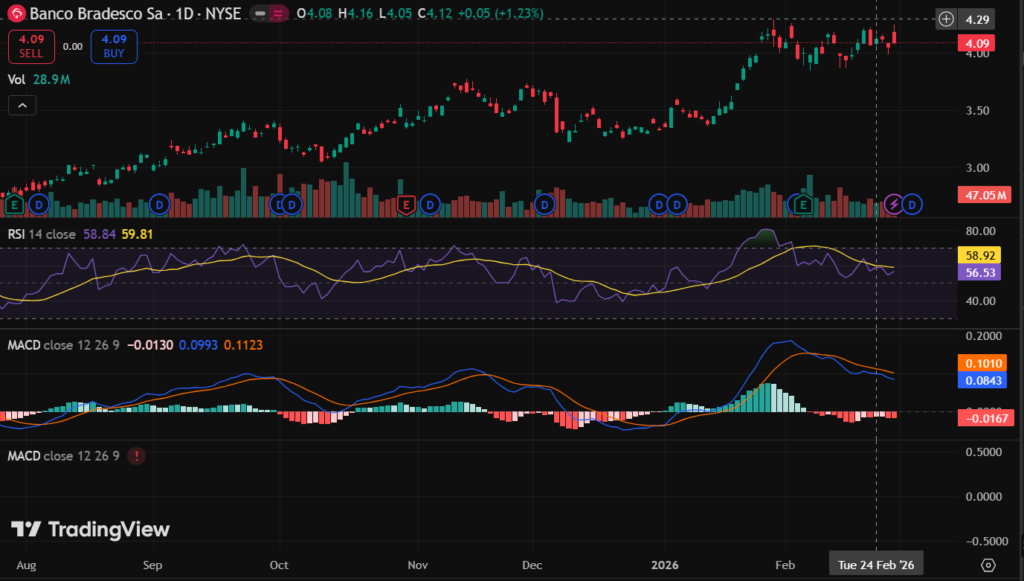Viewport: 1024px width, 581px height.
Task: Click the Banco Bradesco symbol logo
Action: click(16, 15)
